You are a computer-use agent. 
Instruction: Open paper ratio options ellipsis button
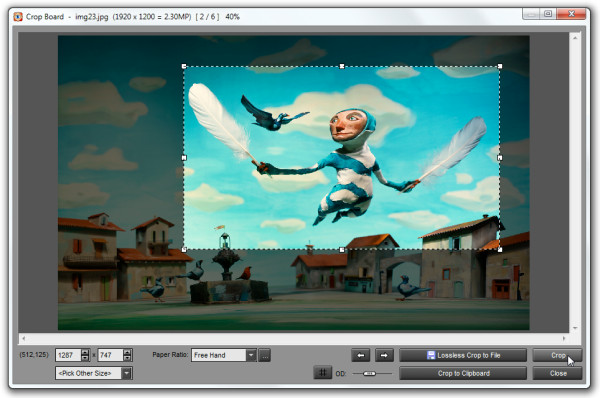click(x=264, y=355)
